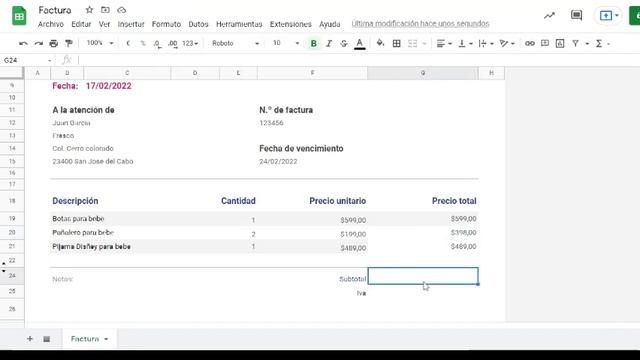Open the Ayuda menu
640x360 pixels.
tap(329, 24)
